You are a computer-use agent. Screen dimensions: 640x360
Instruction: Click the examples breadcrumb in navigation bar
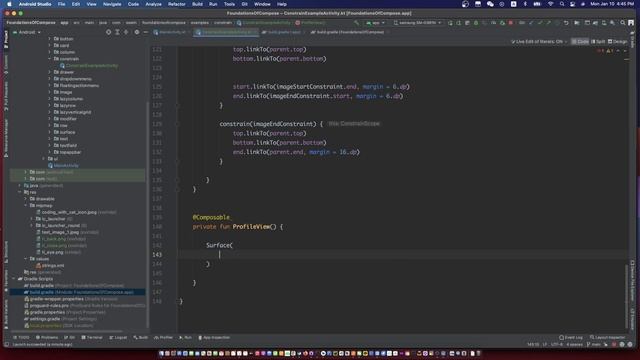pos(200,23)
